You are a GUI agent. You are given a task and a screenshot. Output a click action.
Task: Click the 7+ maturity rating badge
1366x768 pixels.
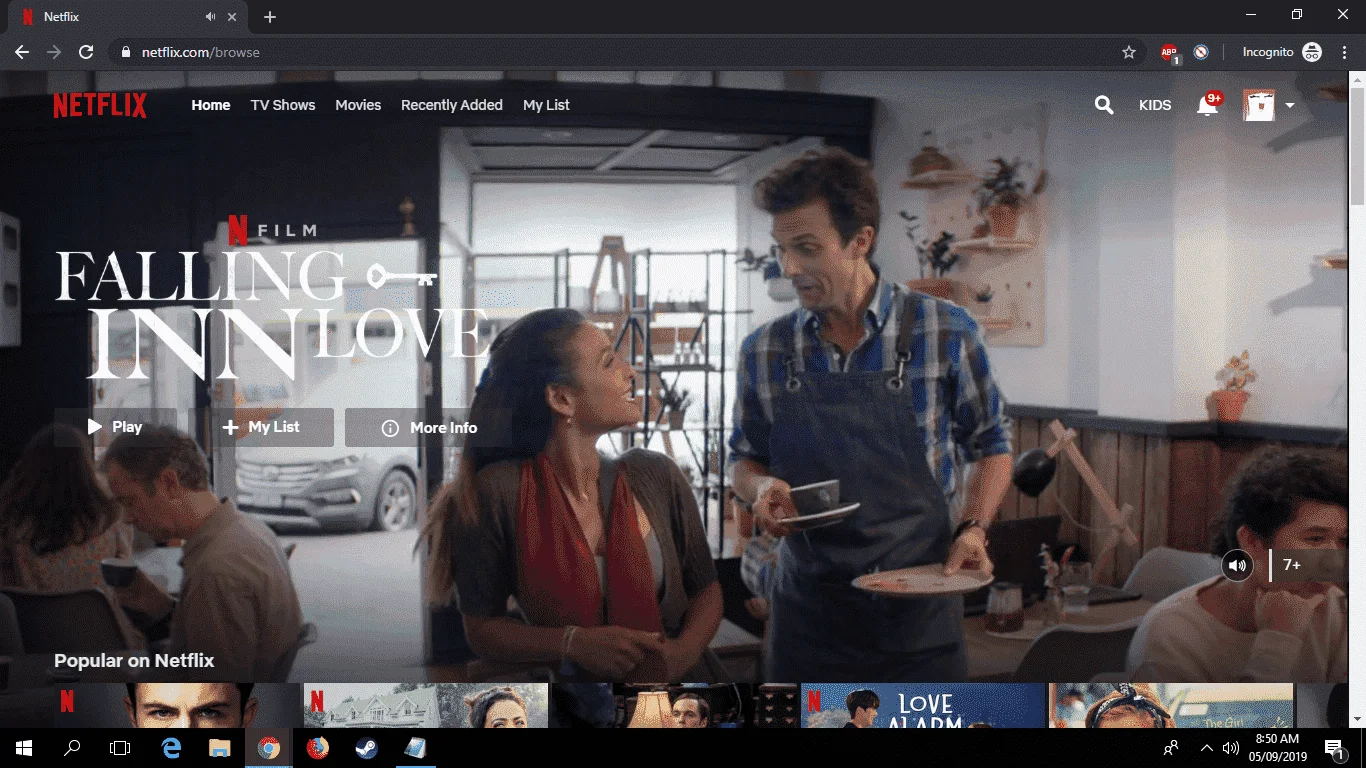[x=1292, y=565]
